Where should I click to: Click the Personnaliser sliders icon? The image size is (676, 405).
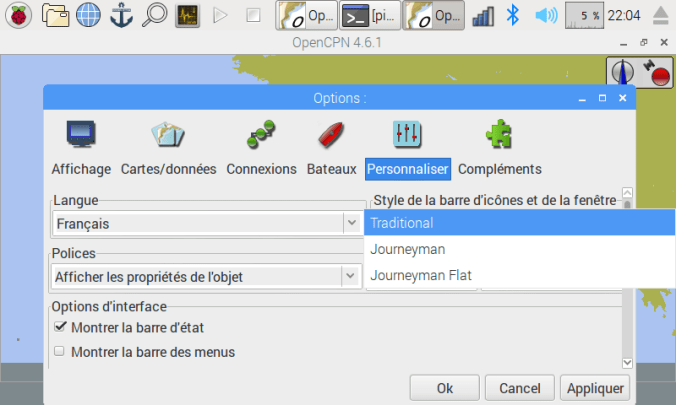point(408,134)
